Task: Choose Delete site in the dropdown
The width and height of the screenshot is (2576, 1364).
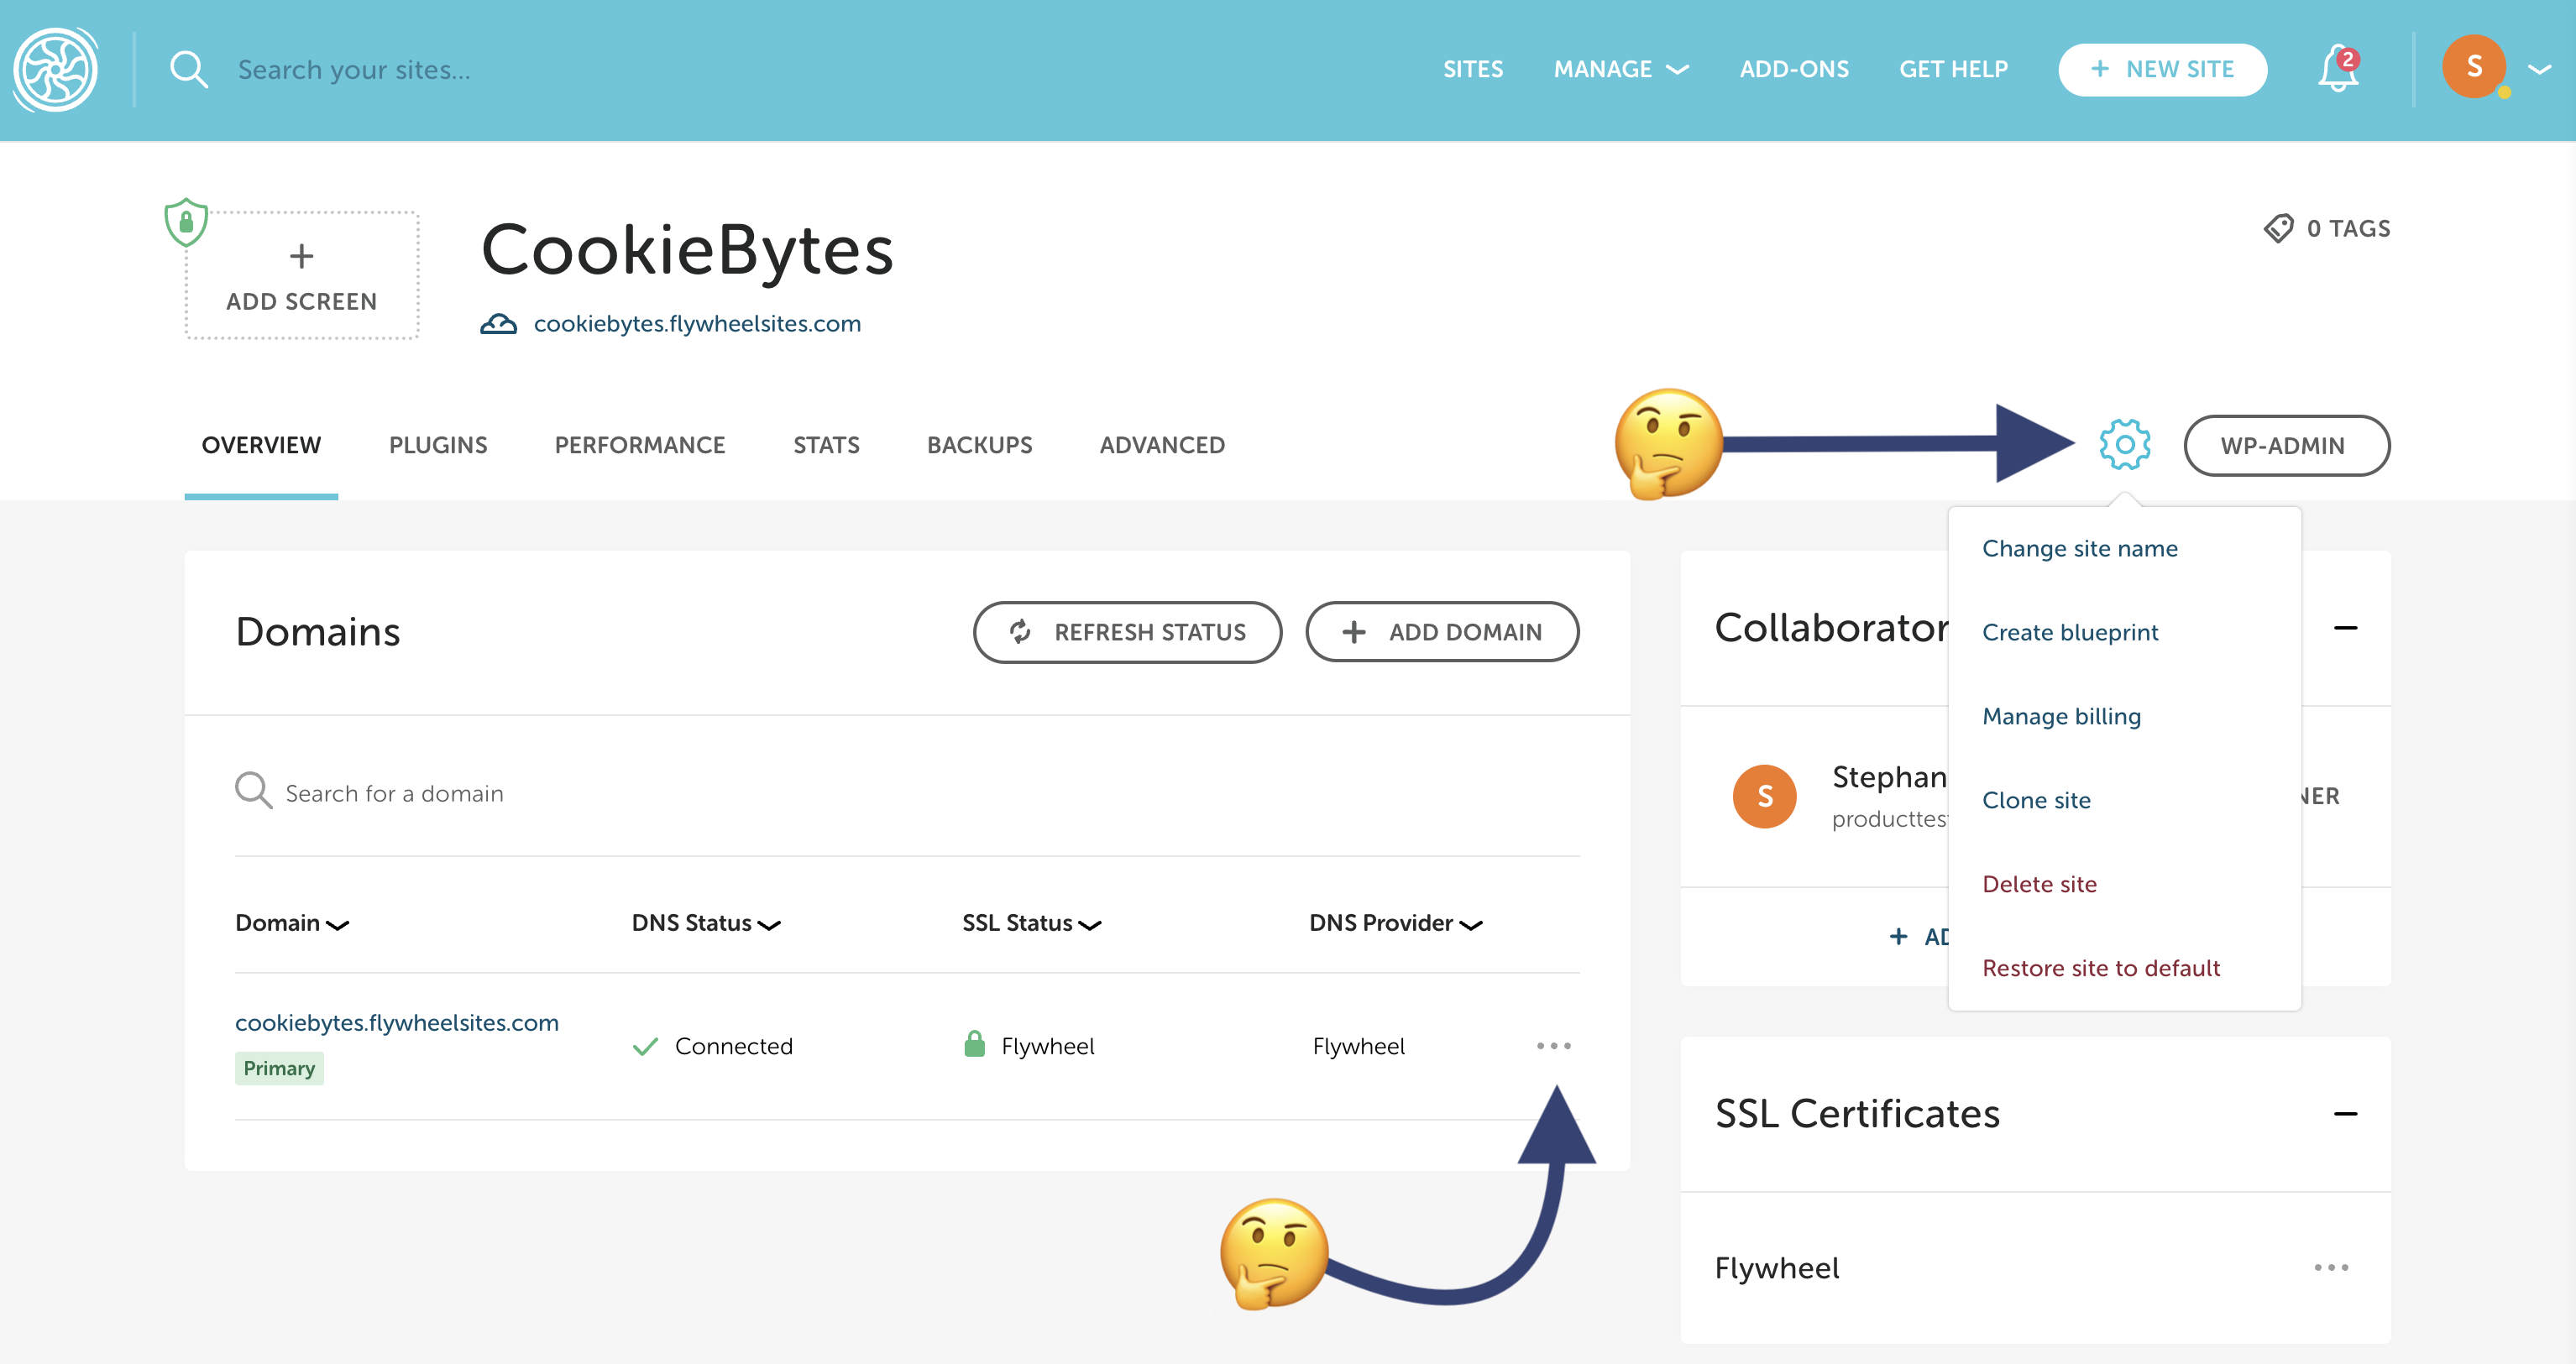Action: pyautogui.click(x=2039, y=884)
